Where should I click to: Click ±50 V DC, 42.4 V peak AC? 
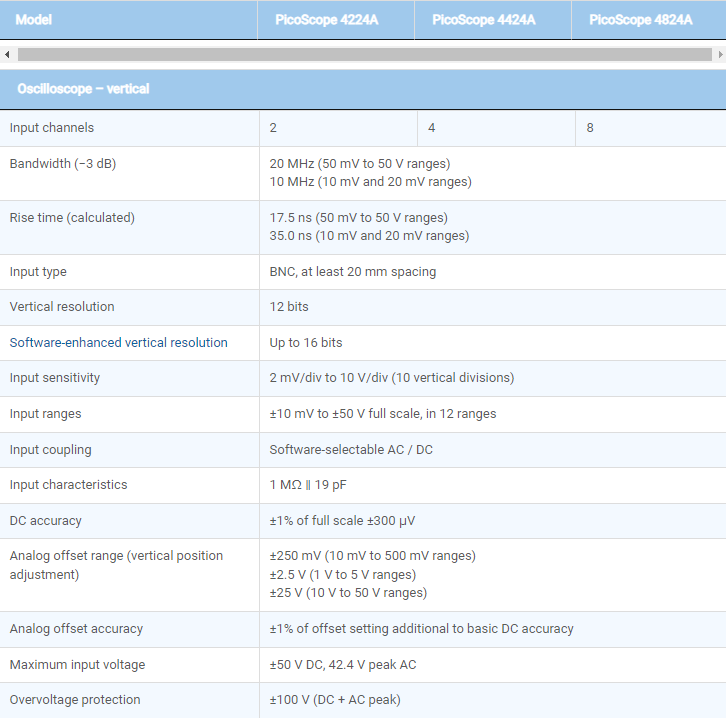(343, 665)
